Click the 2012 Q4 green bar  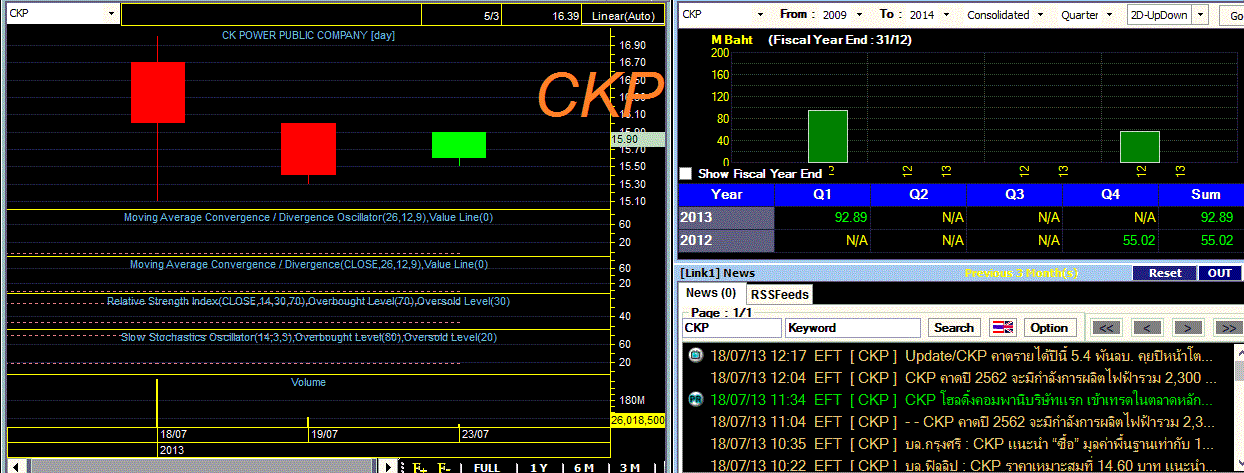click(x=1140, y=146)
